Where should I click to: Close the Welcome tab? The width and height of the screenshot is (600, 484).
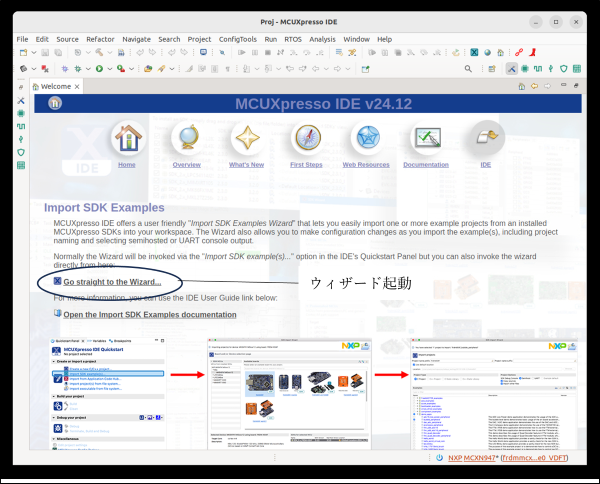coord(79,86)
